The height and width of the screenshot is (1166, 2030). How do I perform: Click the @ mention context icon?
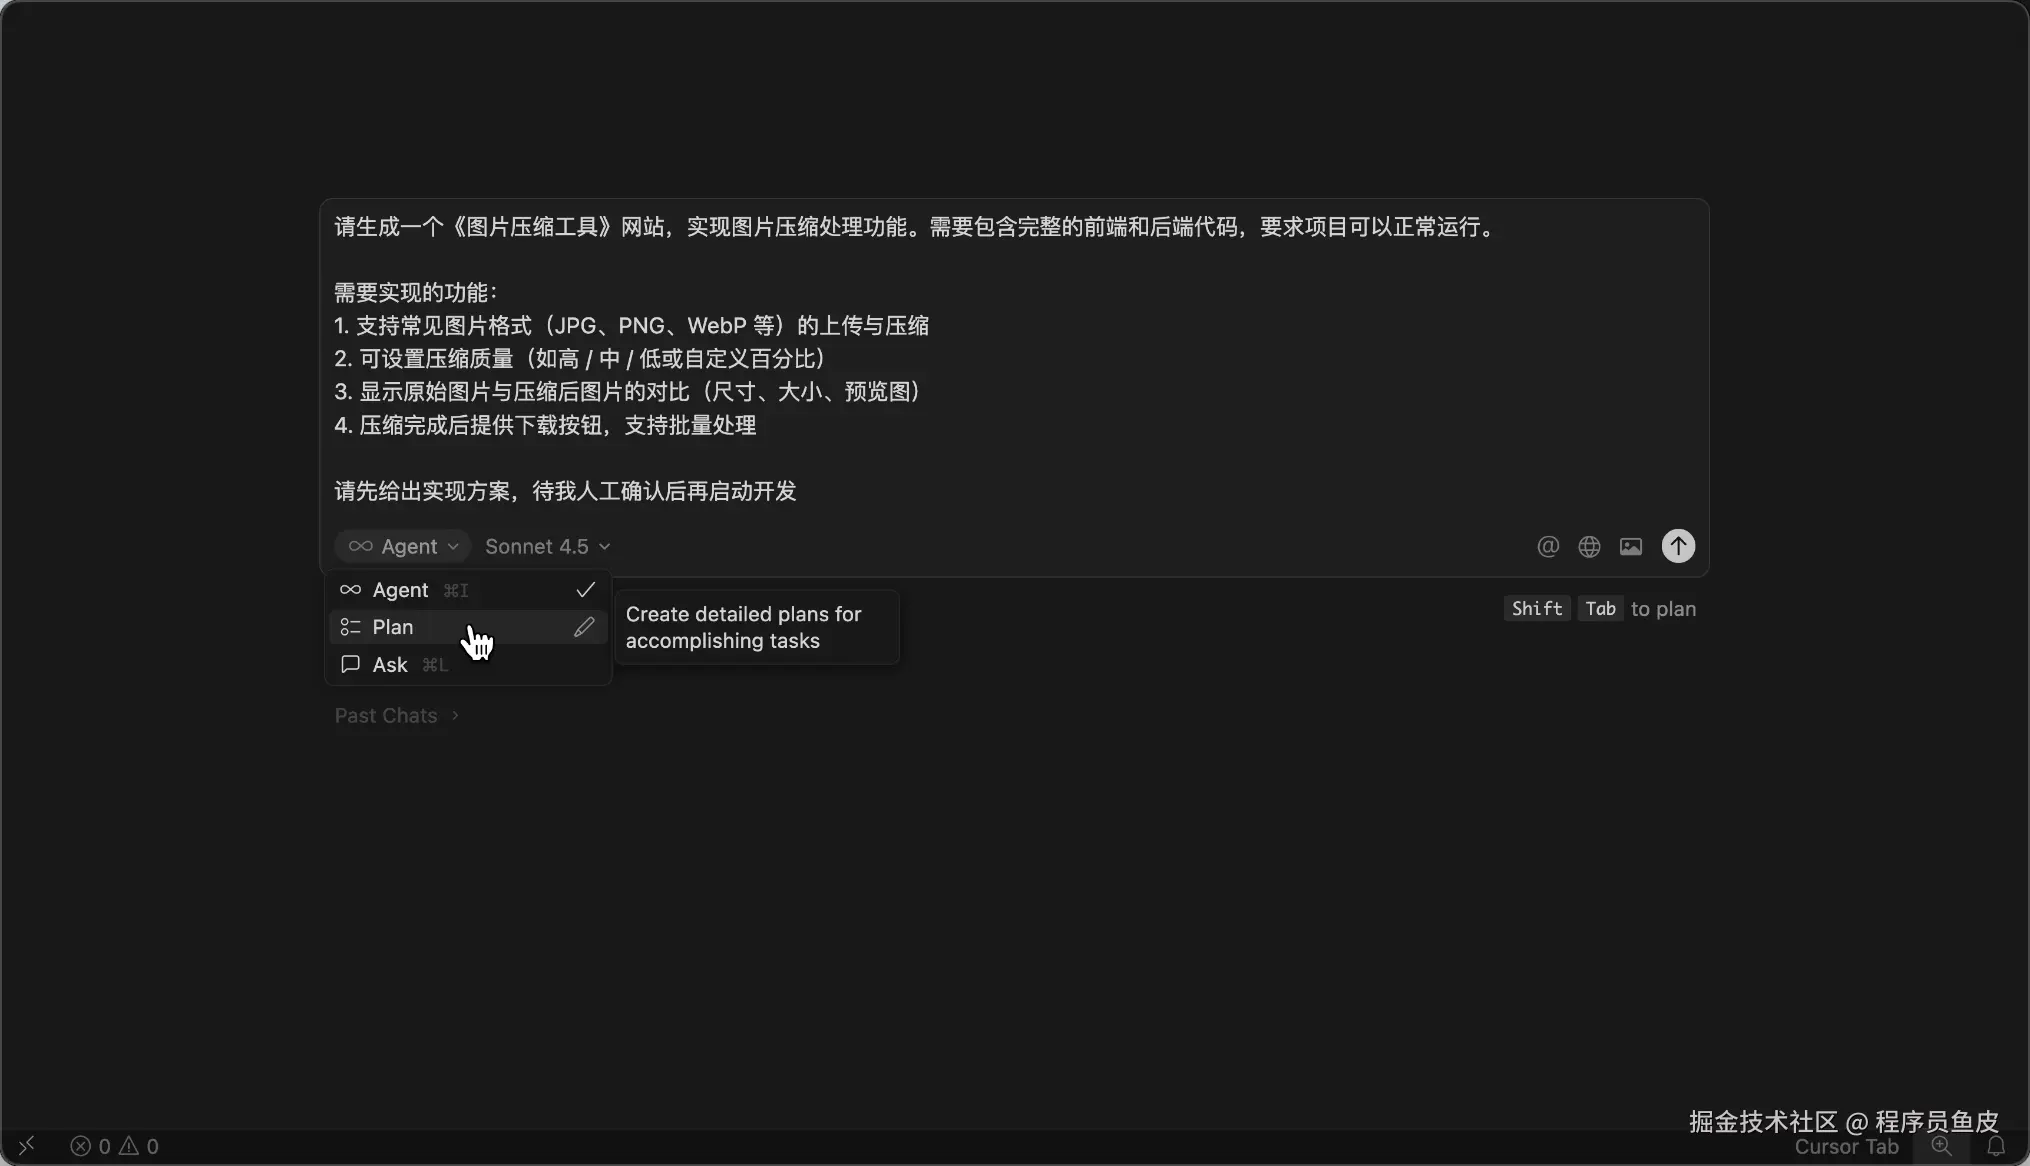point(1547,546)
